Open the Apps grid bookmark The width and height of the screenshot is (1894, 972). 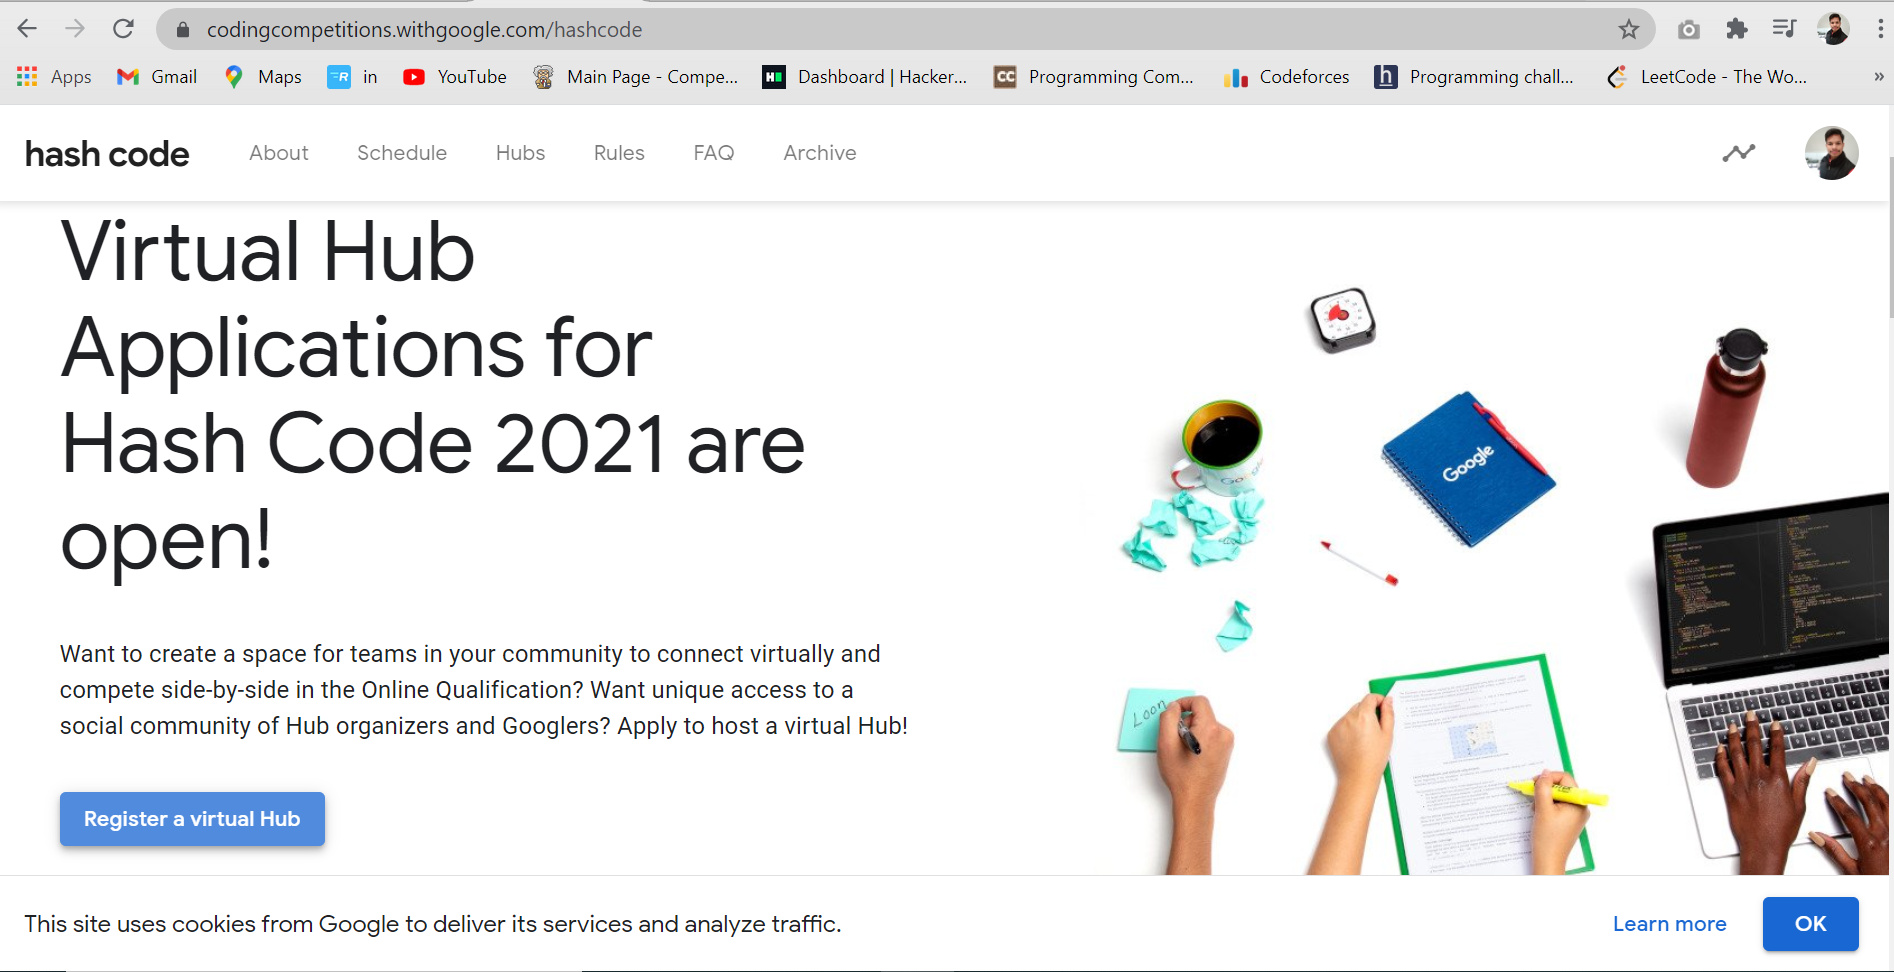pos(54,77)
